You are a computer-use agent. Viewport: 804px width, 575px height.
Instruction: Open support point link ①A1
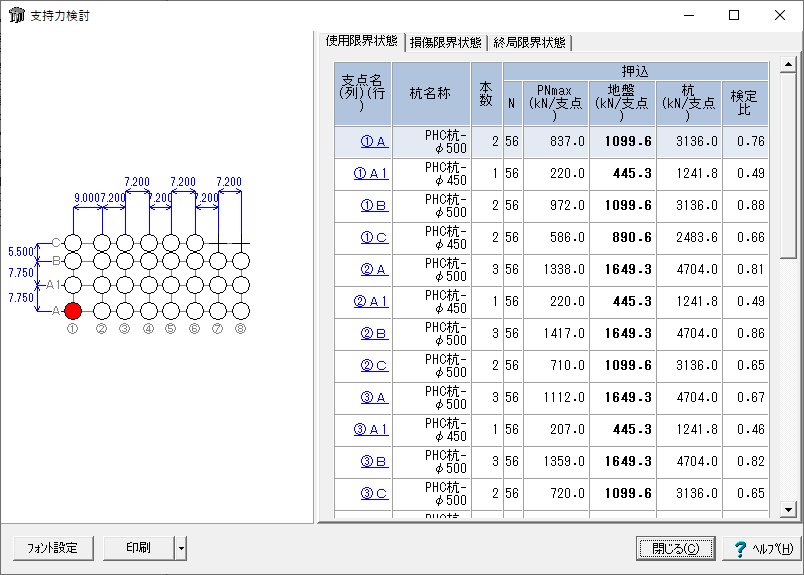click(370, 174)
